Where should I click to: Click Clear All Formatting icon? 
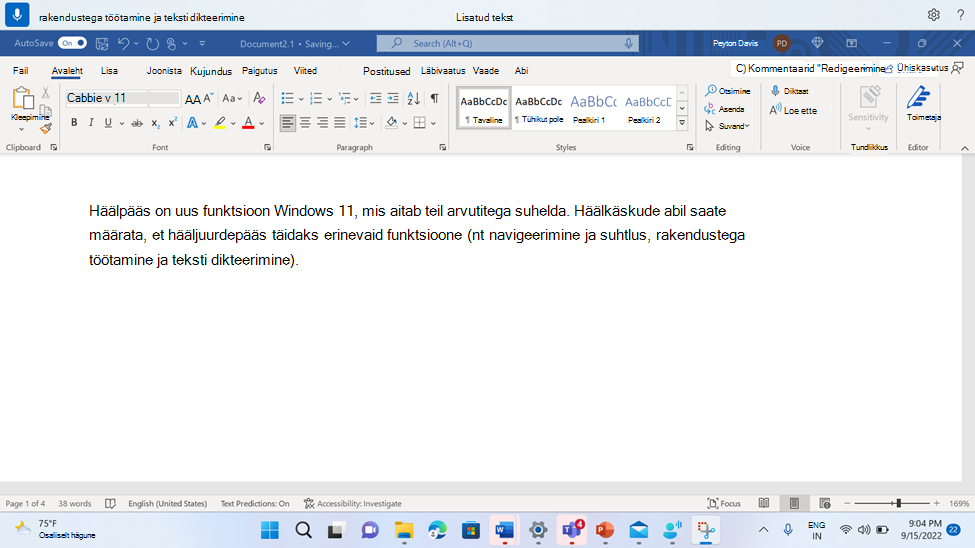[259, 98]
